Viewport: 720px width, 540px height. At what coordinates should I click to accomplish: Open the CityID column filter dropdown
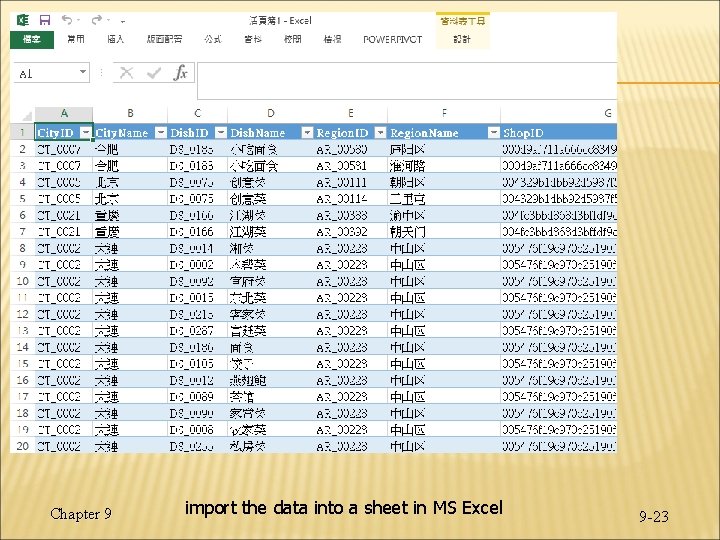[x=85, y=133]
